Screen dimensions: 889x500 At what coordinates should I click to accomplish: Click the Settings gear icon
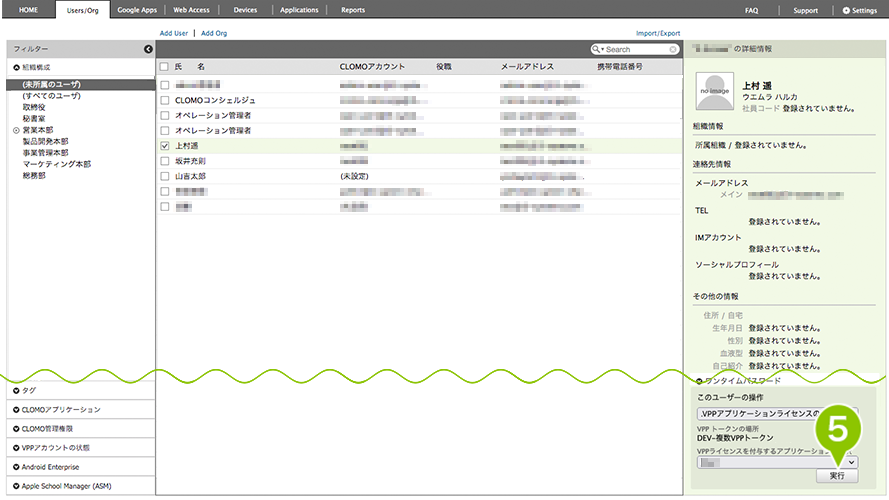[847, 10]
